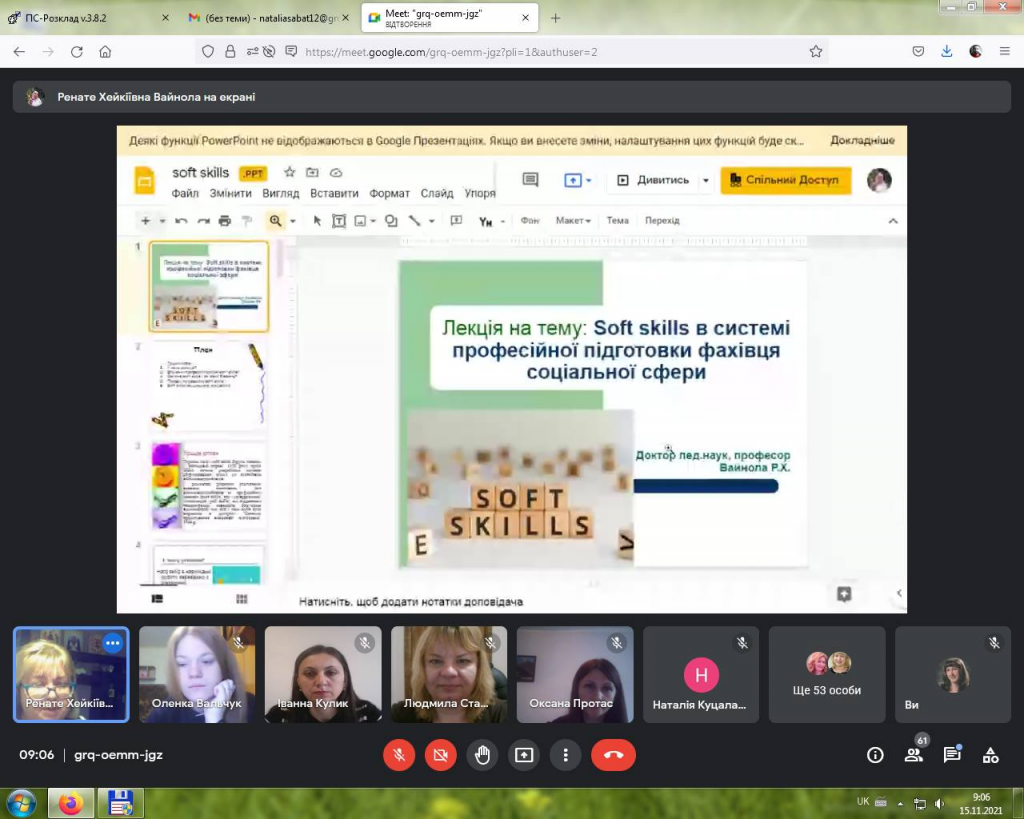Open the meeting details info icon

tap(875, 755)
